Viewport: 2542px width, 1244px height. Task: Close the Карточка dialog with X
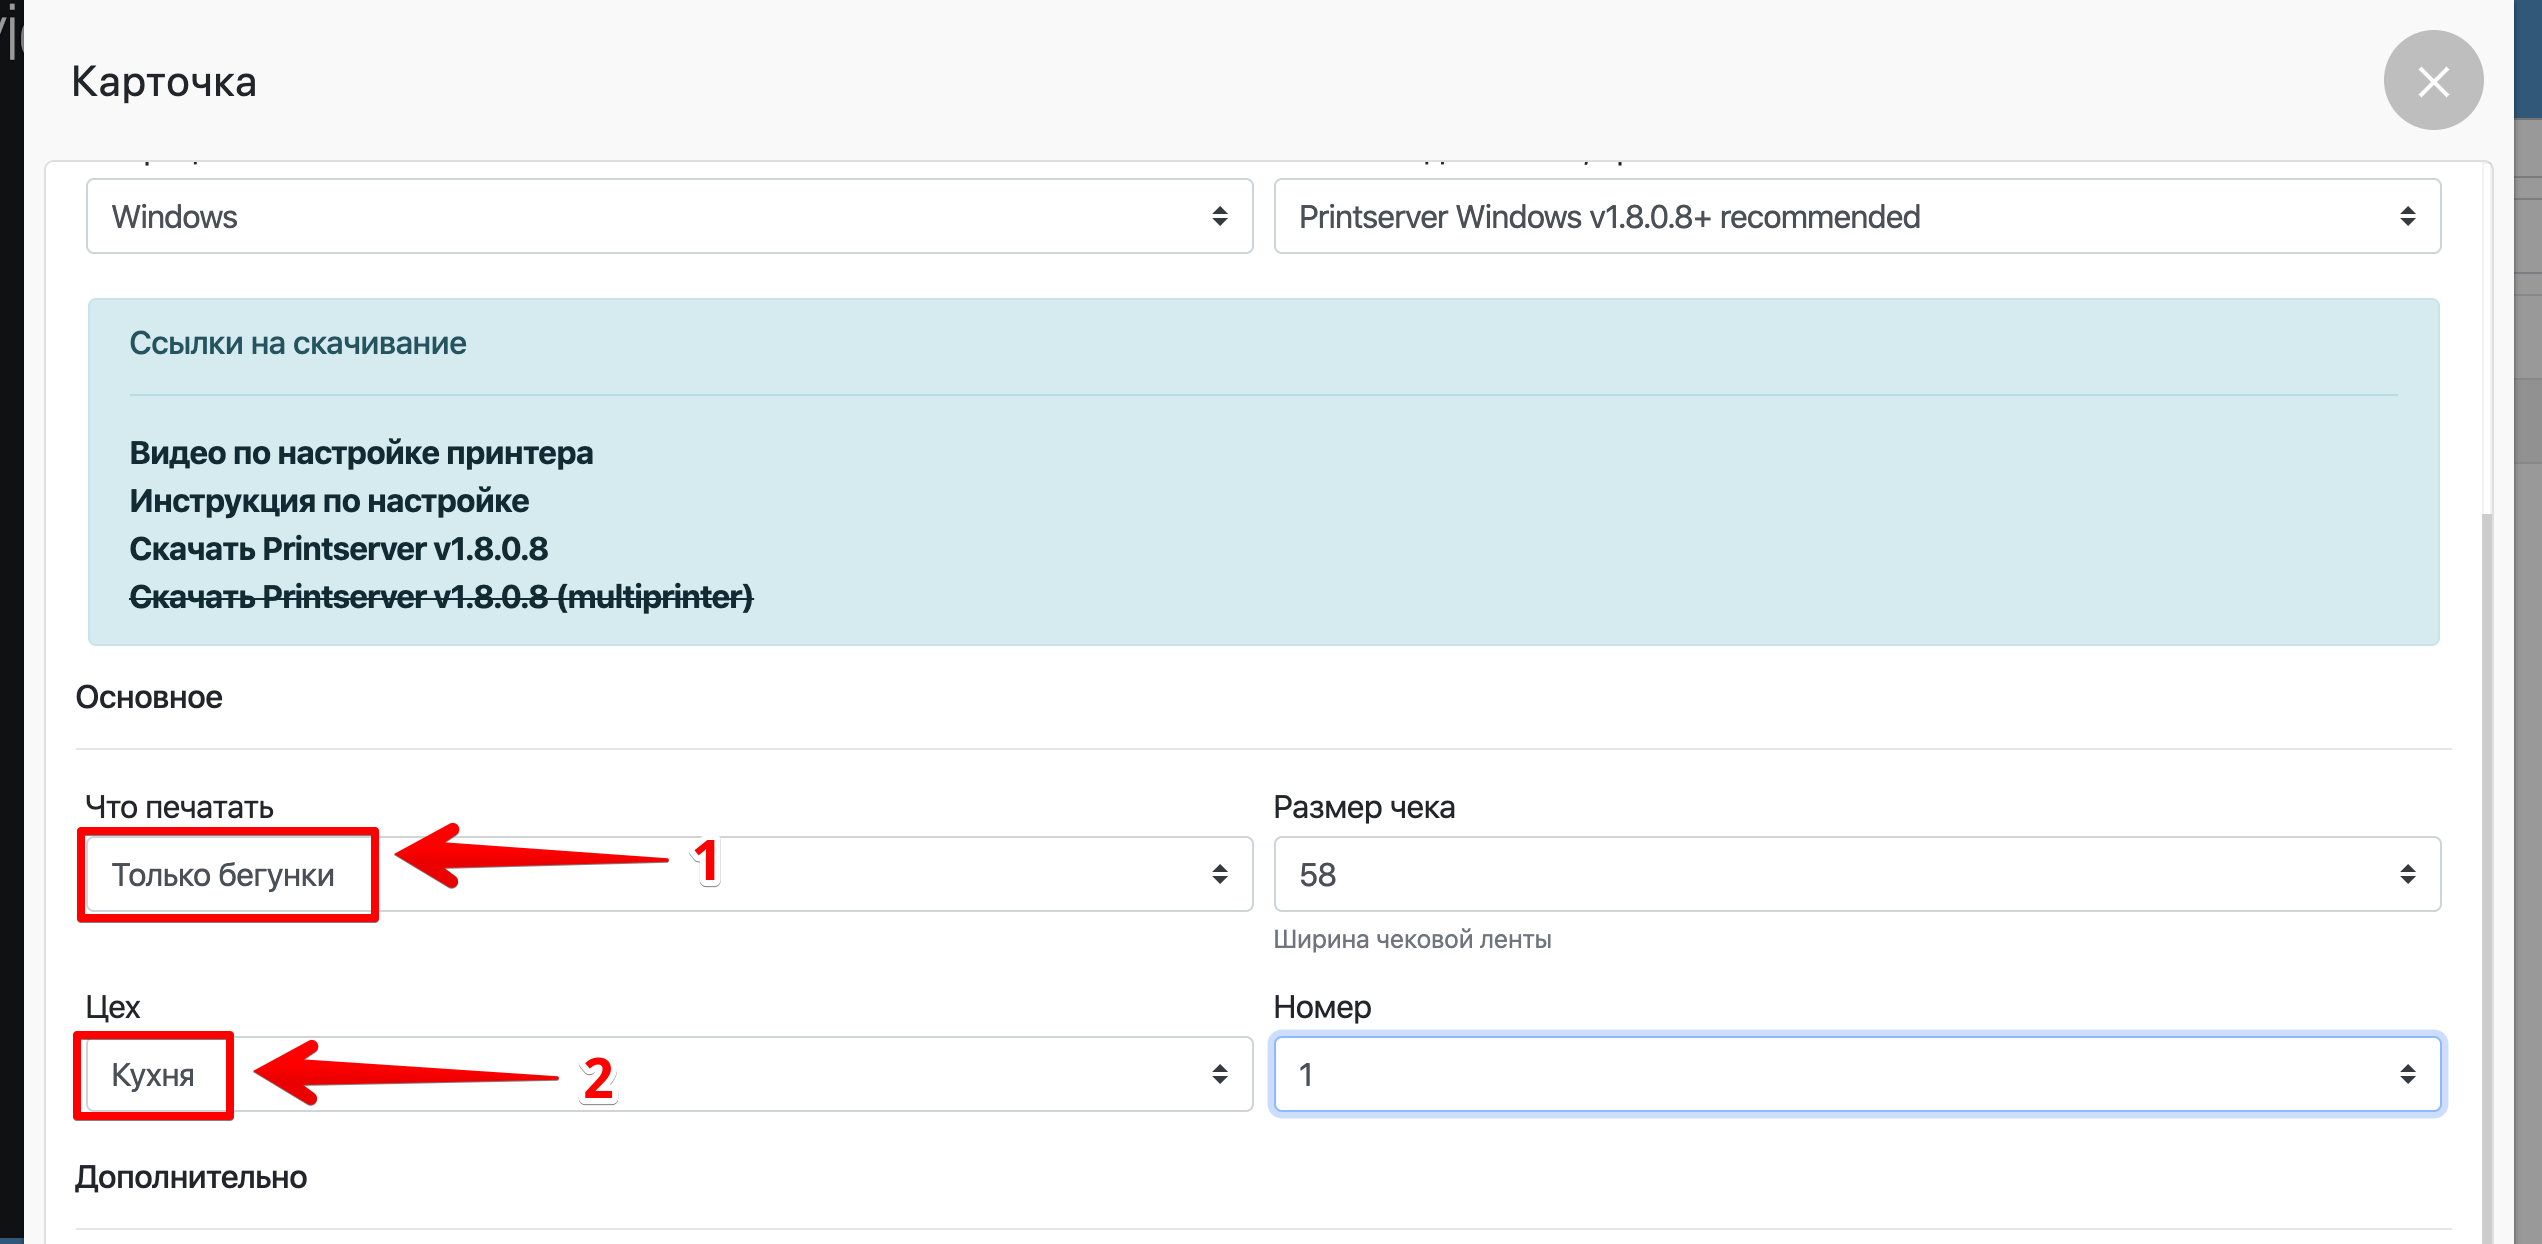(x=2432, y=81)
